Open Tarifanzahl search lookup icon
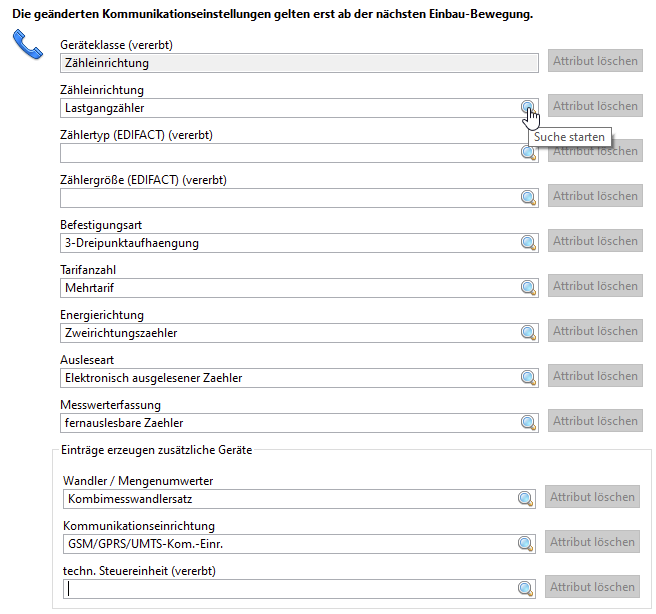The height and width of the screenshot is (614, 656). [528, 287]
